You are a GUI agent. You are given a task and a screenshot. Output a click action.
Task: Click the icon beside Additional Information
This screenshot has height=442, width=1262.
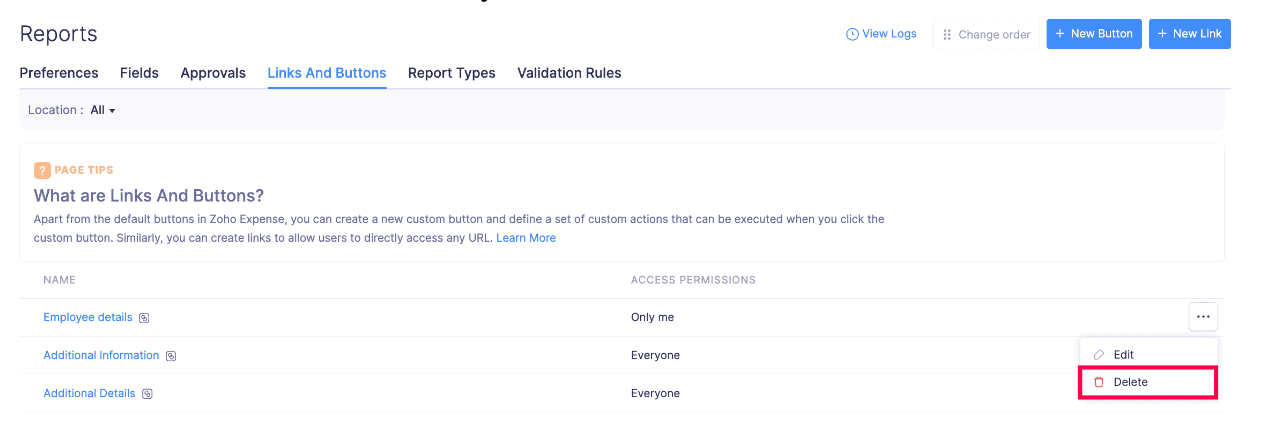[x=171, y=356]
